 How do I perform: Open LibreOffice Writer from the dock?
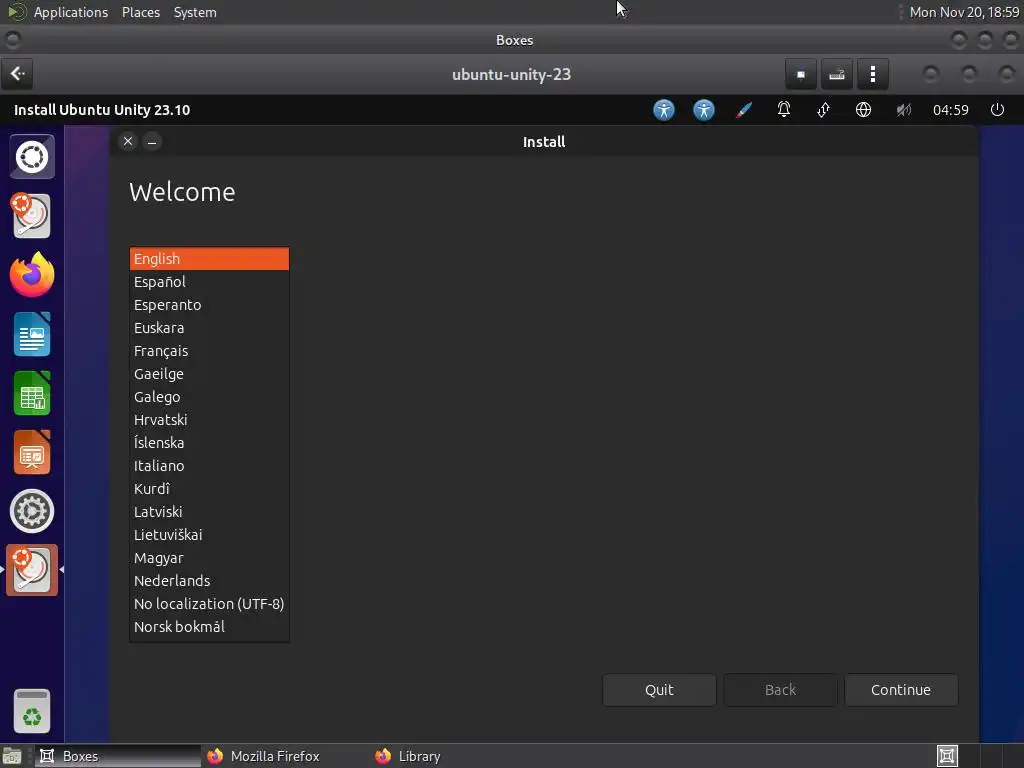coord(32,334)
